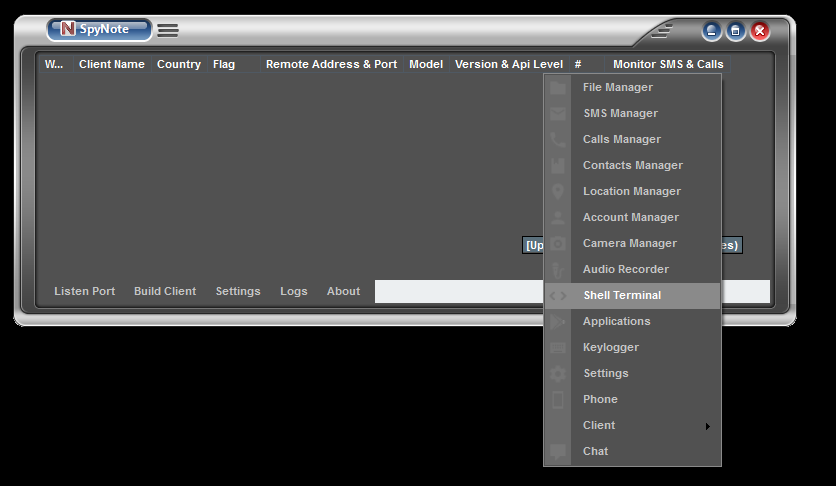Click the Audio Recorder microphone icon
Screen dimensions: 836x486
point(558,270)
